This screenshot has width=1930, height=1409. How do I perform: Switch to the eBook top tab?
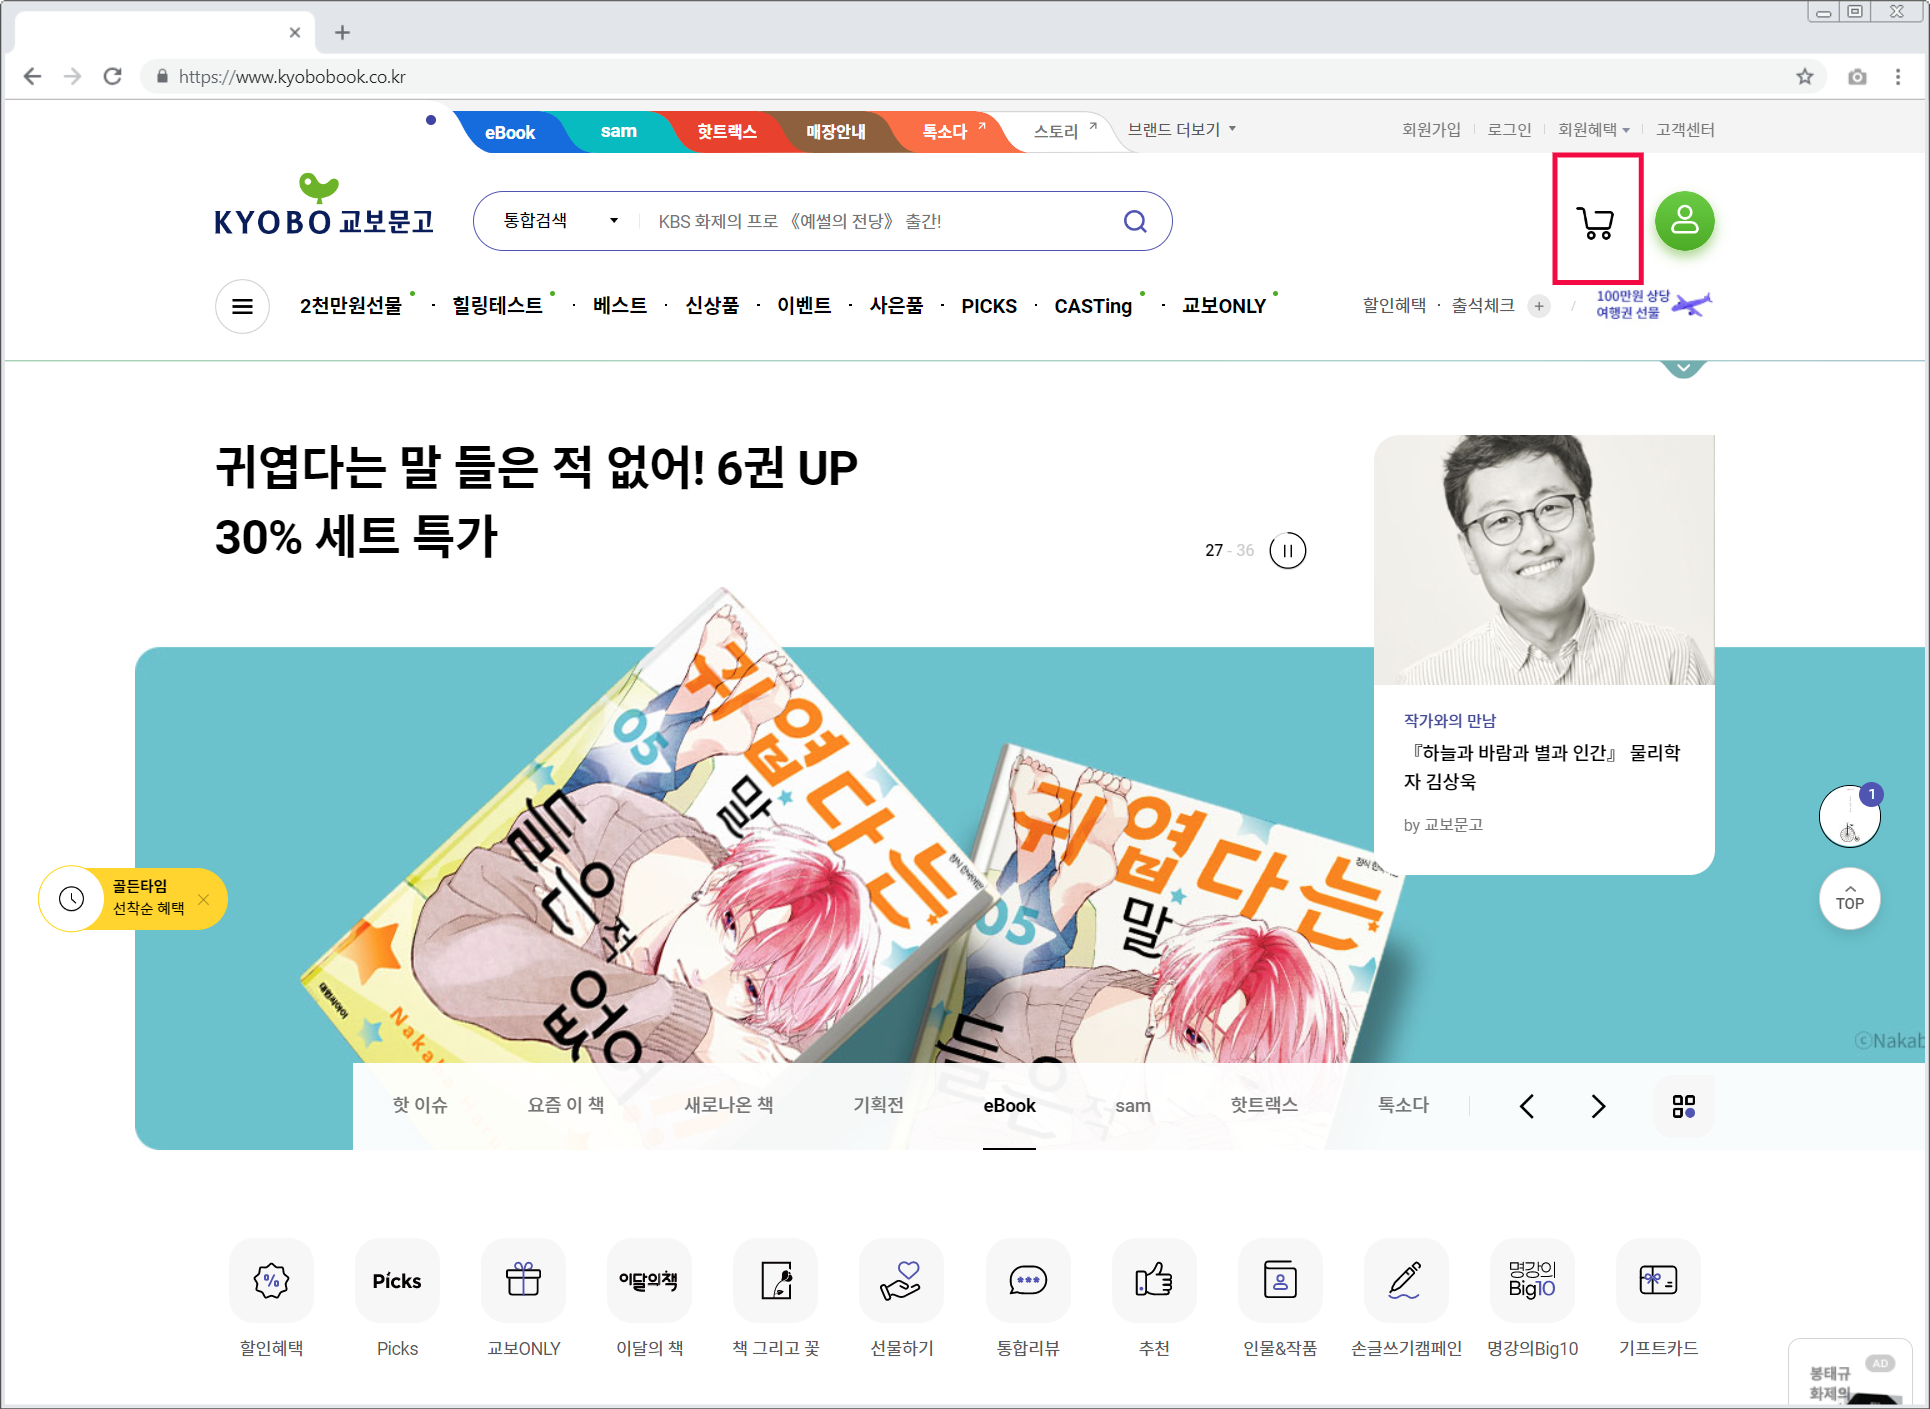click(x=510, y=132)
